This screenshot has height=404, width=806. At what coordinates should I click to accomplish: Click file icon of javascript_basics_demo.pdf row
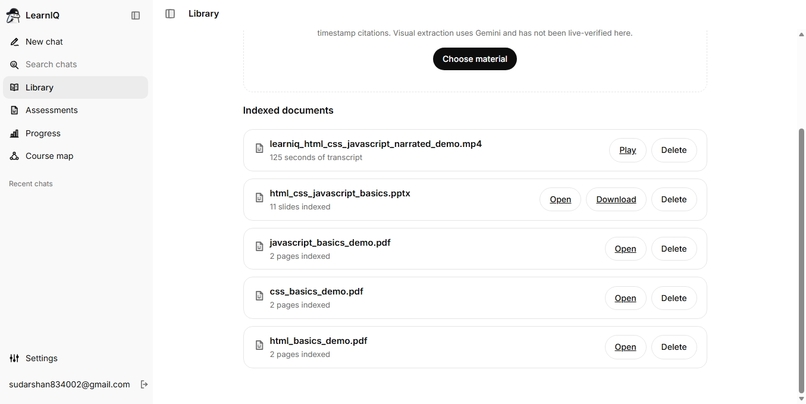[260, 247]
